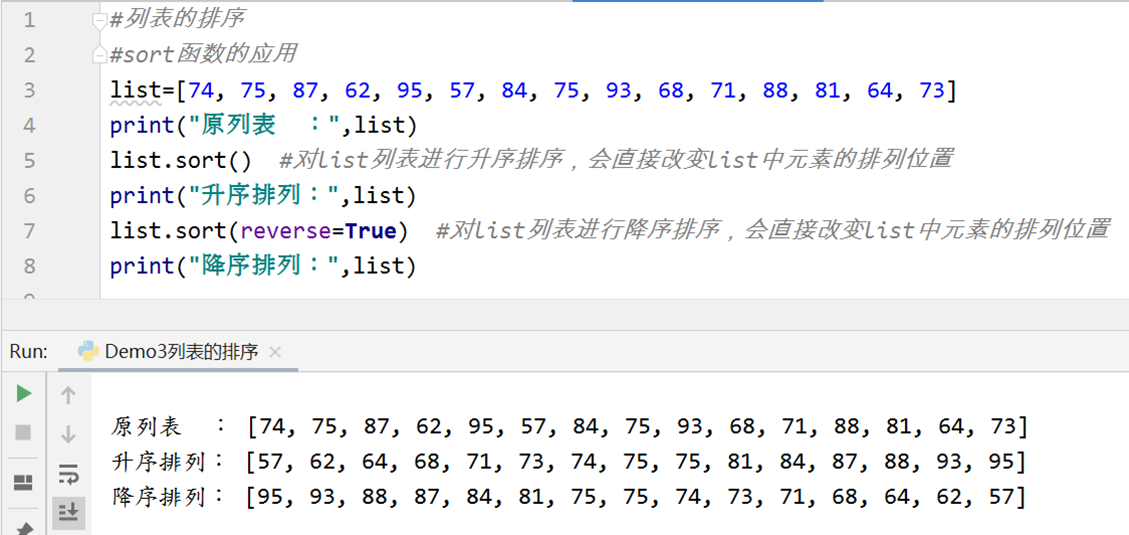Click 升序排列 output line in console
1129x535 pixels.
pyautogui.click(x=569, y=462)
